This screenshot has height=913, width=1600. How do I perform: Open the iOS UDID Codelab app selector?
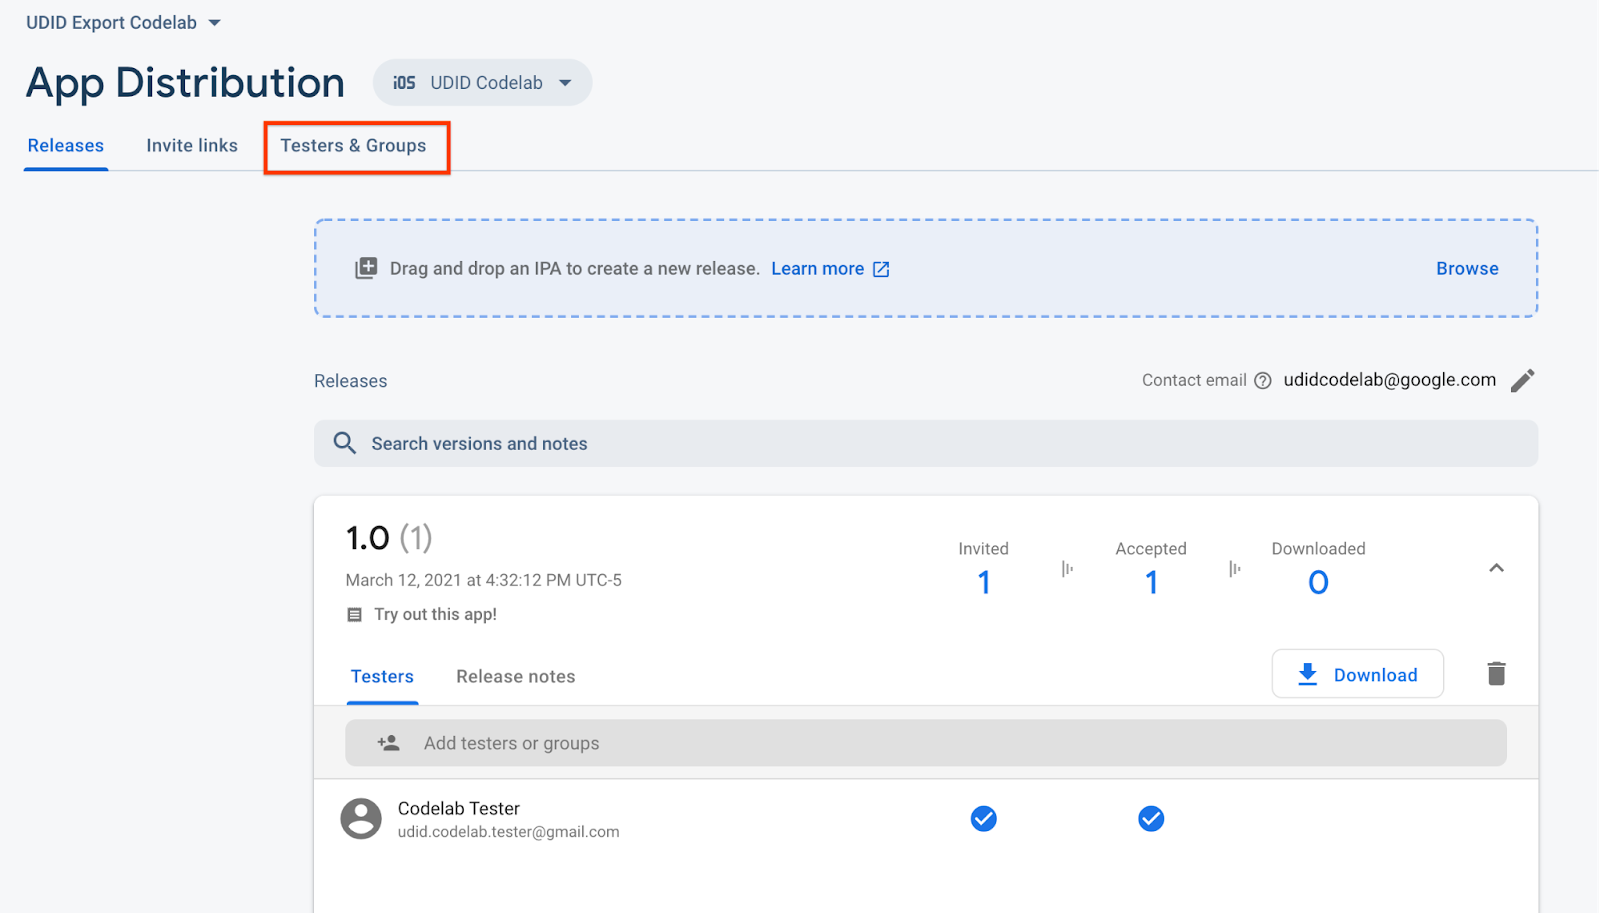click(483, 83)
